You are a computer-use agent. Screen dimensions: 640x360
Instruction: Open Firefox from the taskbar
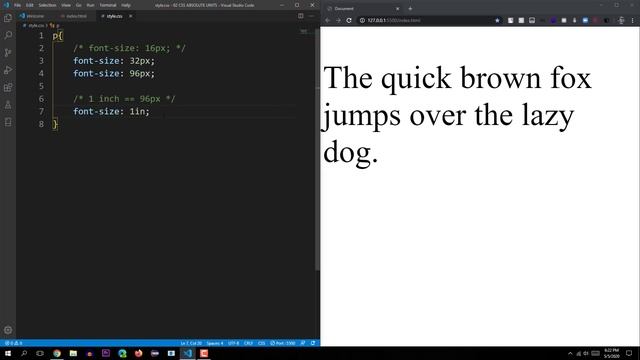[138, 353]
